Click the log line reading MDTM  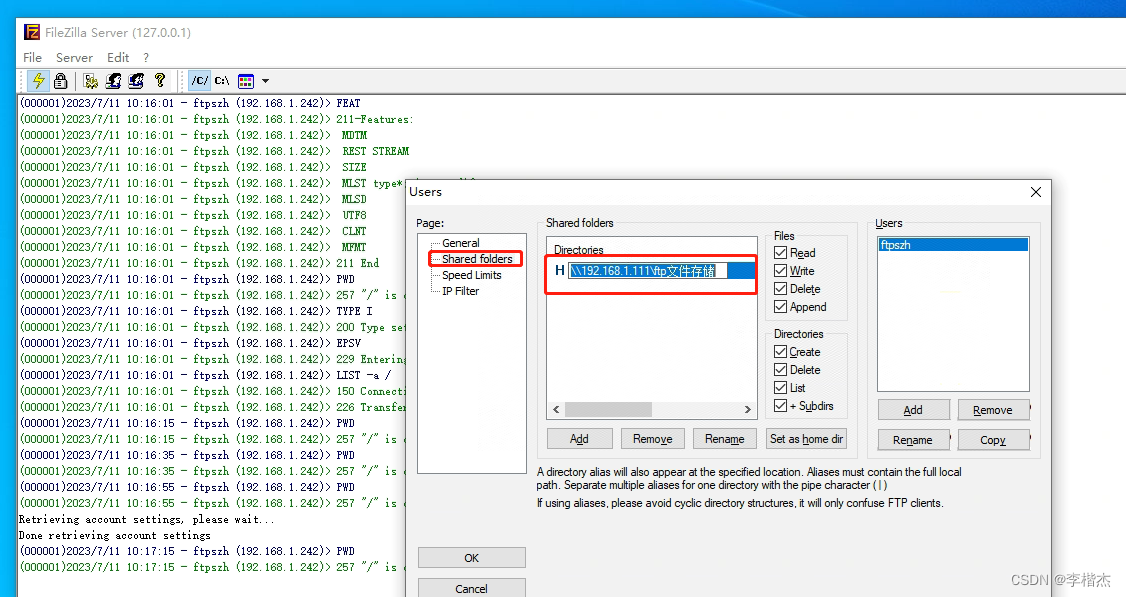193,135
